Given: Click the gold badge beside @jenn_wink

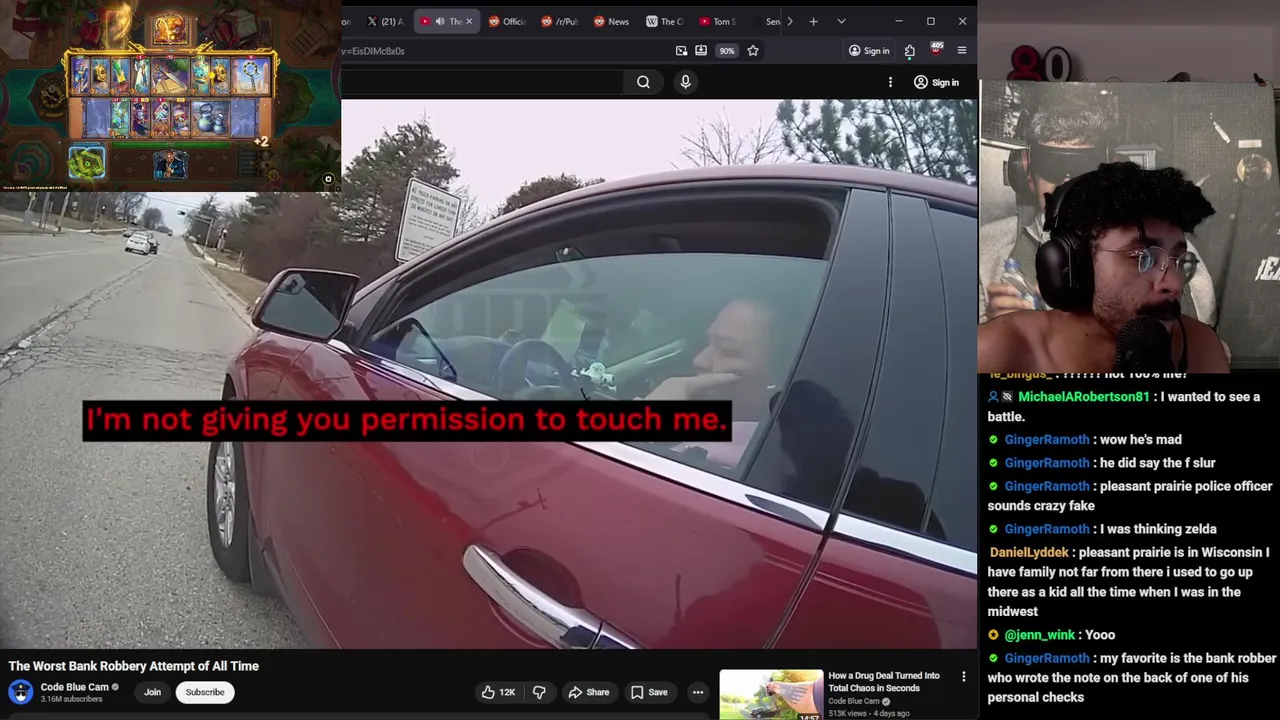Looking at the screenshot, I should [x=993, y=635].
